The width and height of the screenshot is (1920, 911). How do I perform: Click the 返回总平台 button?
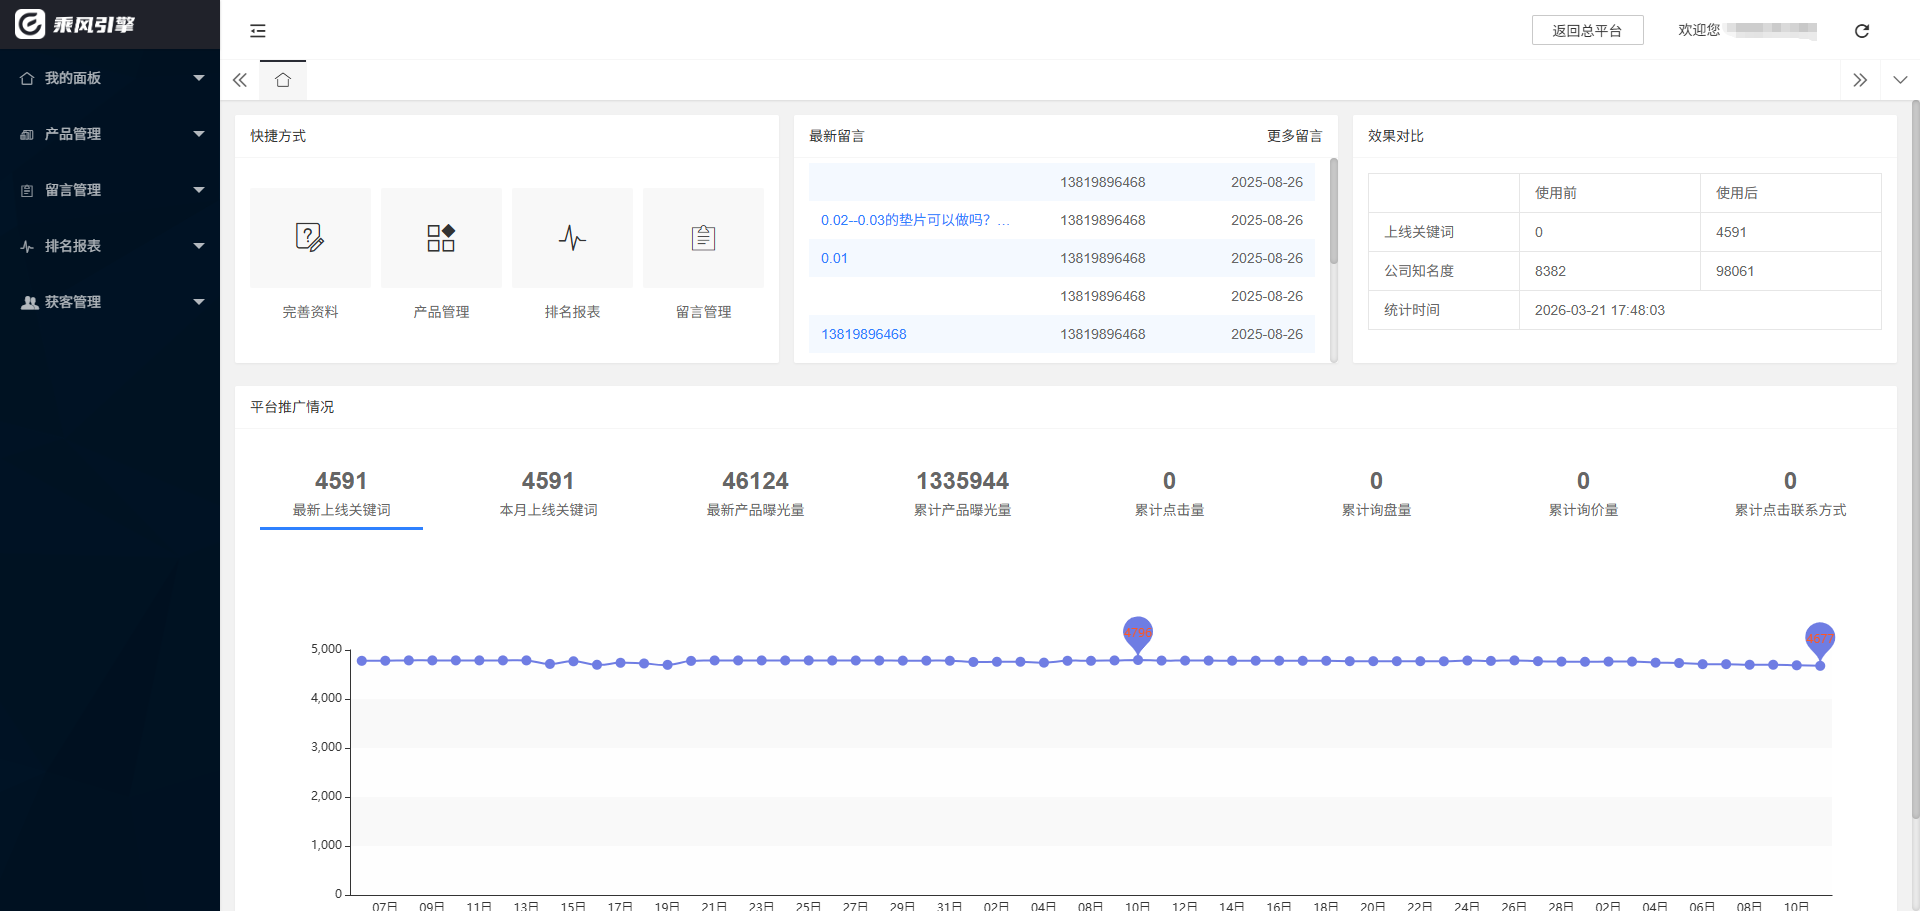point(1587,31)
